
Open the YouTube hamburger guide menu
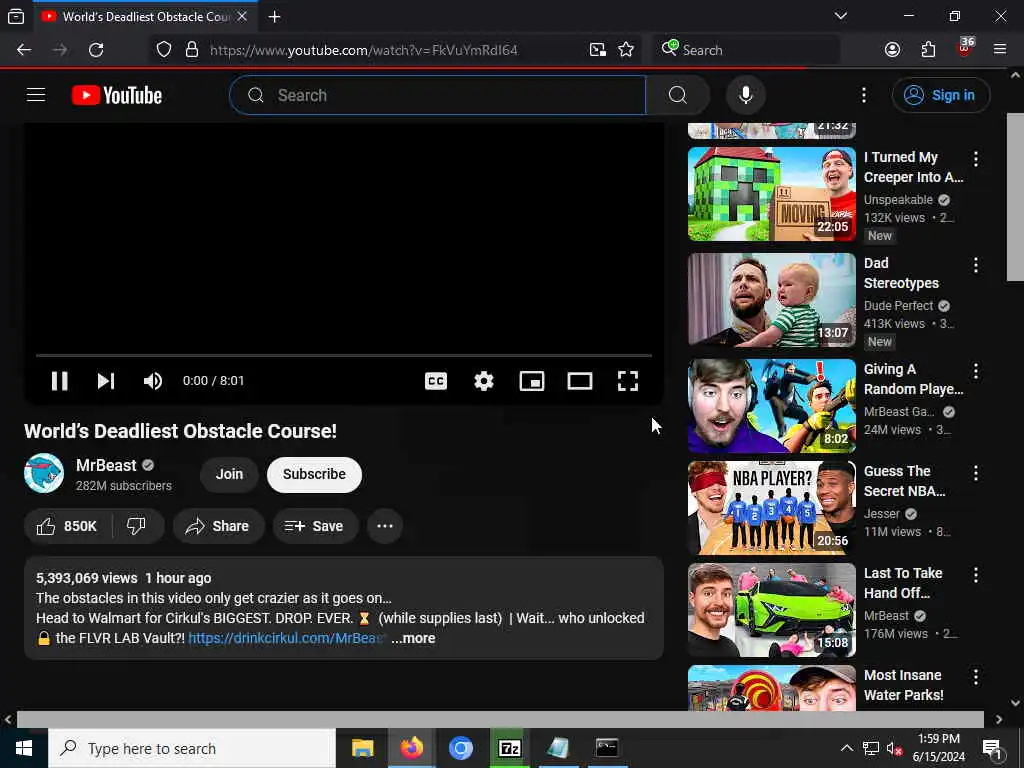coord(36,95)
